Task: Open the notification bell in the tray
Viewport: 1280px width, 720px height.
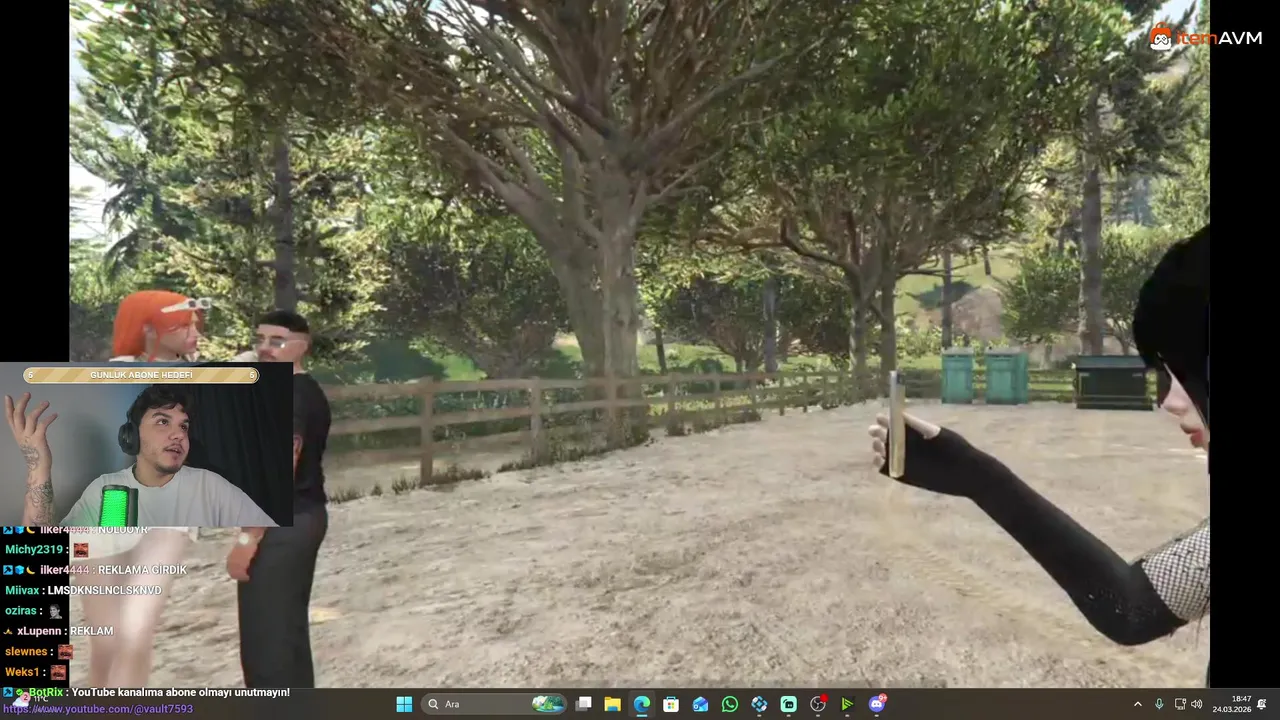Action: coord(1262,704)
